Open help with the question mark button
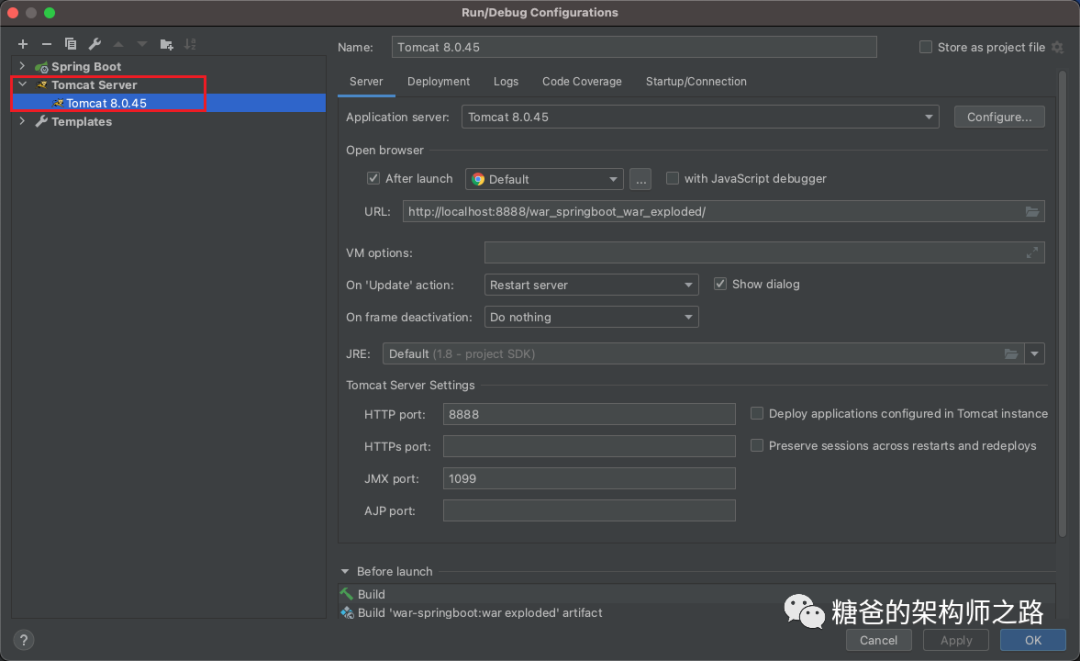Image resolution: width=1080 pixels, height=661 pixels. [23, 640]
